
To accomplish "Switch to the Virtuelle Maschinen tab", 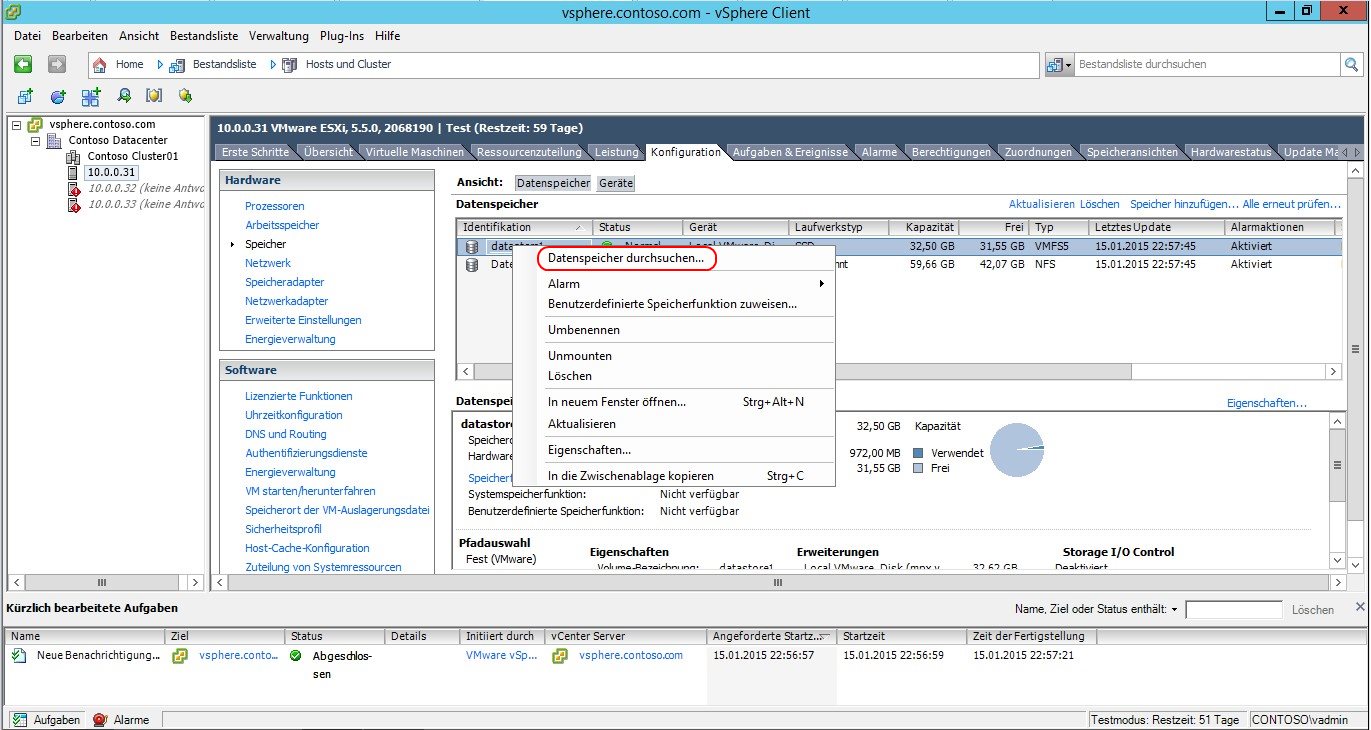I will (x=415, y=152).
